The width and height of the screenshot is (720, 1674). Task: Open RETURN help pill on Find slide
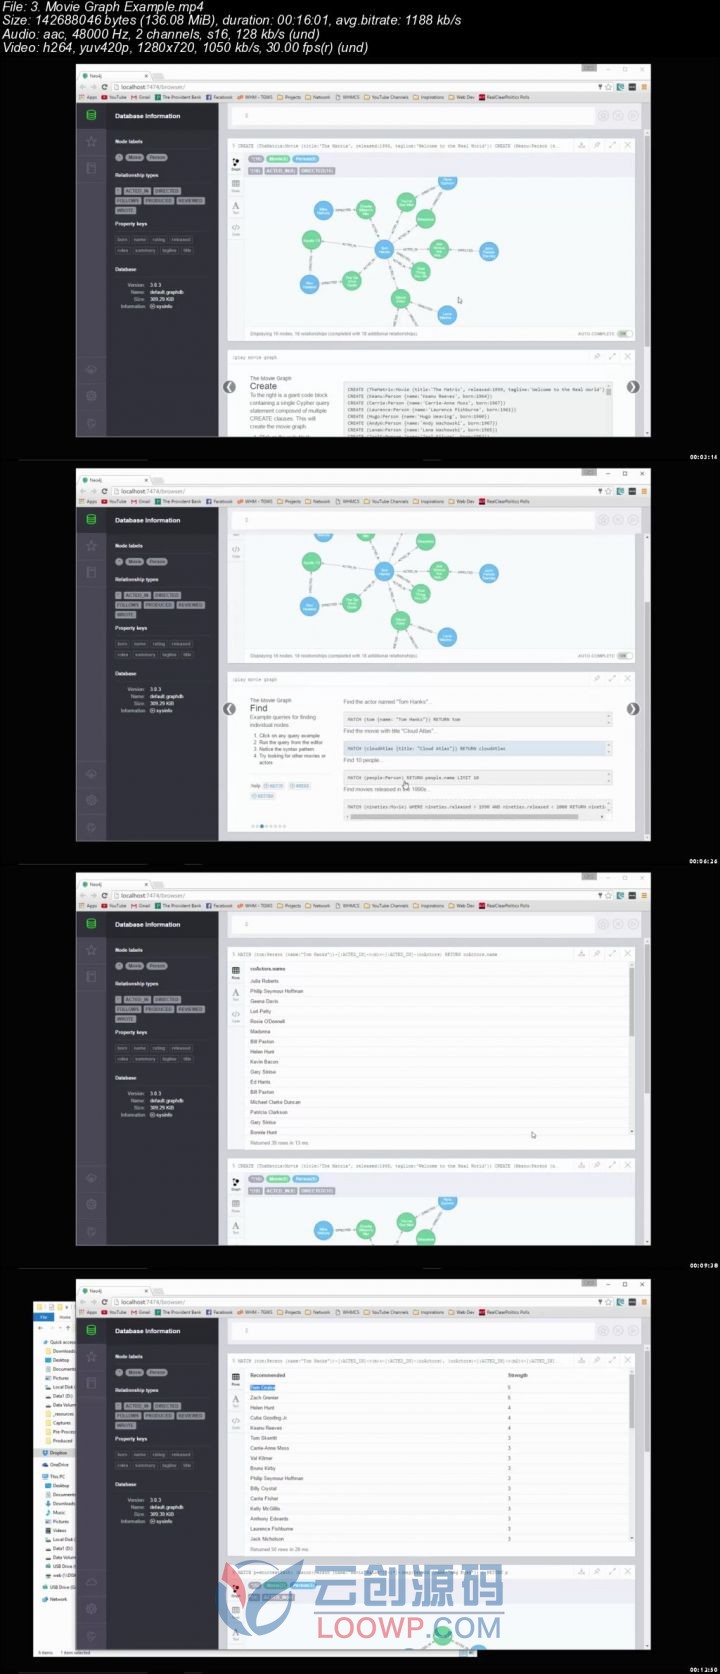pos(264,796)
